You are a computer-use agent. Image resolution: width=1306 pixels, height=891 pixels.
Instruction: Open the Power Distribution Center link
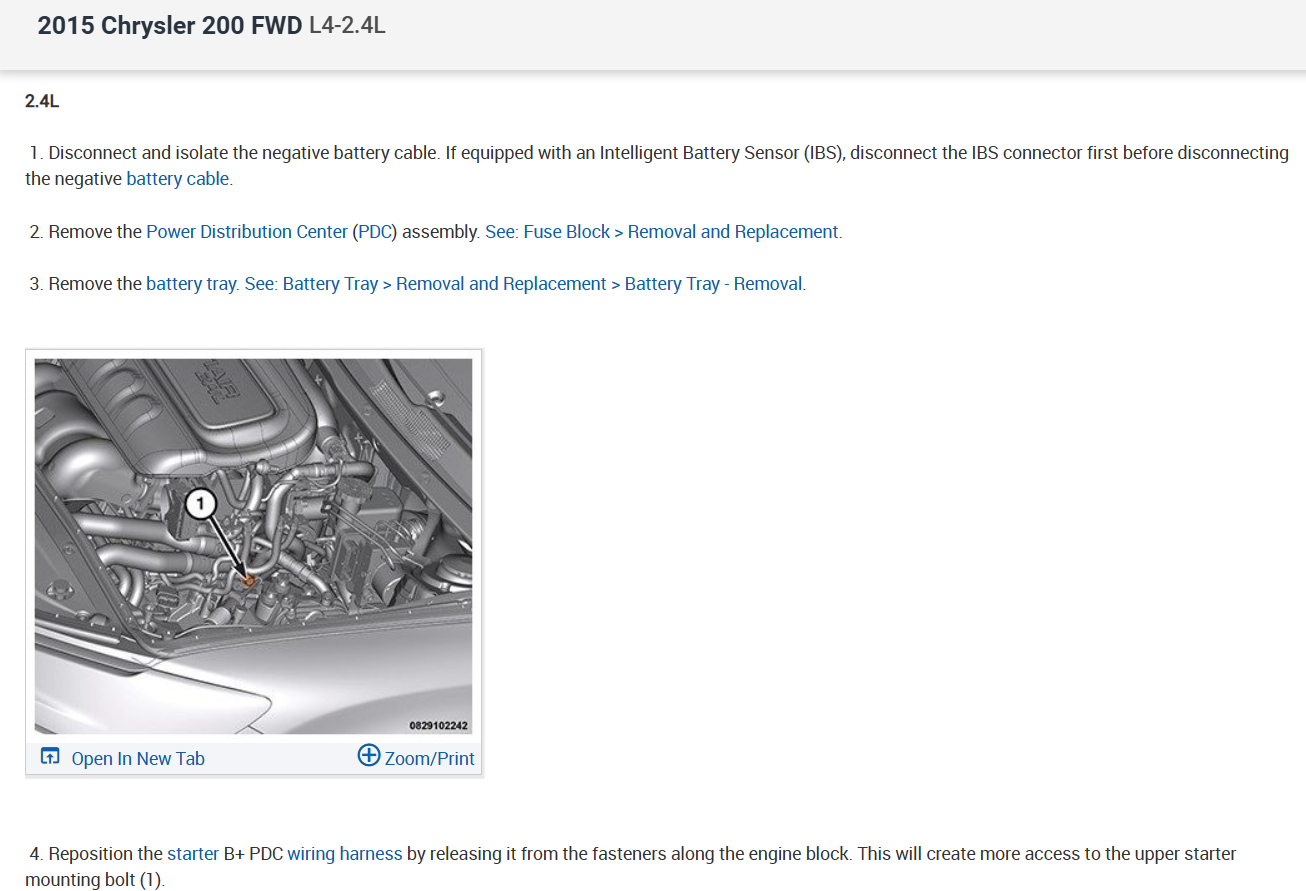pyautogui.click(x=247, y=231)
